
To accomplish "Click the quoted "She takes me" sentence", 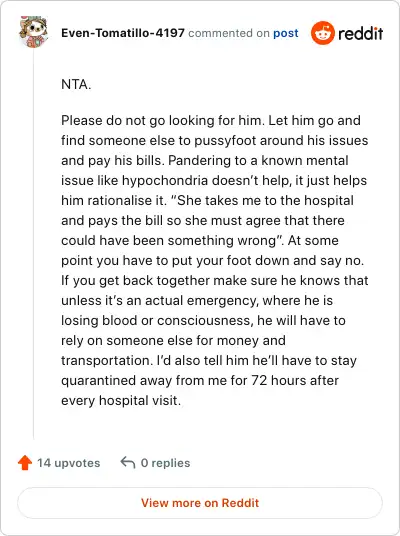I will (x=207, y=220).
